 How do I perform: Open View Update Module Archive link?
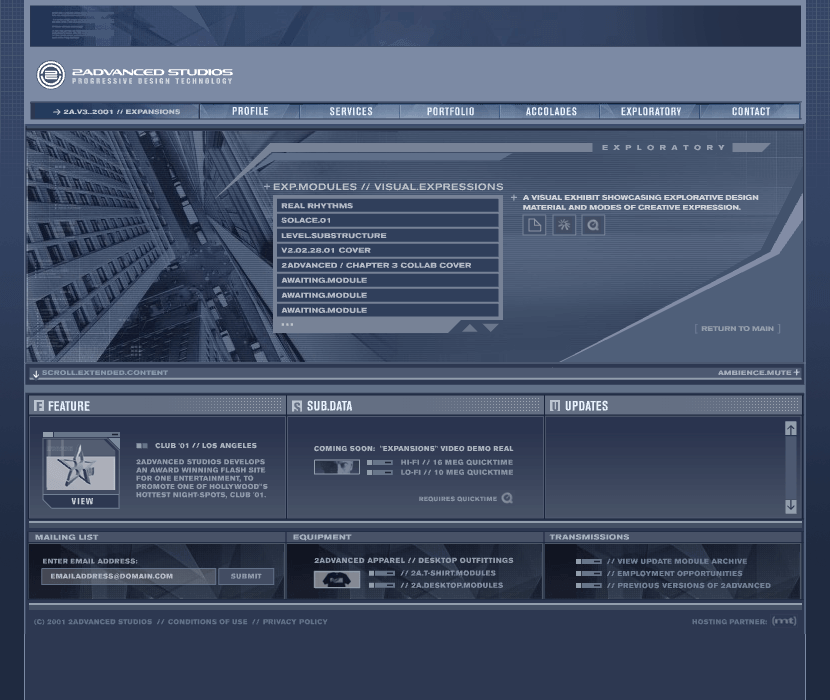[677, 561]
